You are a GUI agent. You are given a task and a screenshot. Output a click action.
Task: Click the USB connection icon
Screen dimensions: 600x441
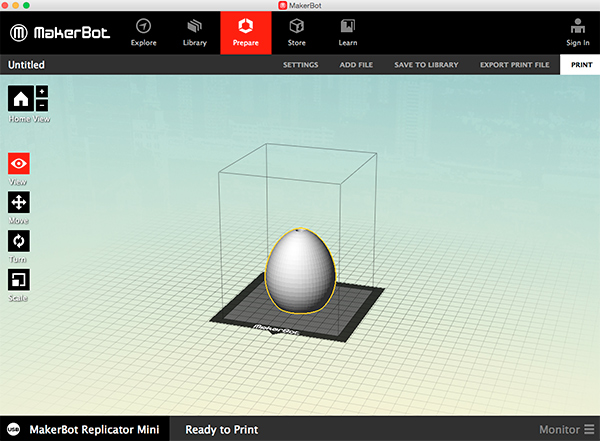[x=13, y=429]
